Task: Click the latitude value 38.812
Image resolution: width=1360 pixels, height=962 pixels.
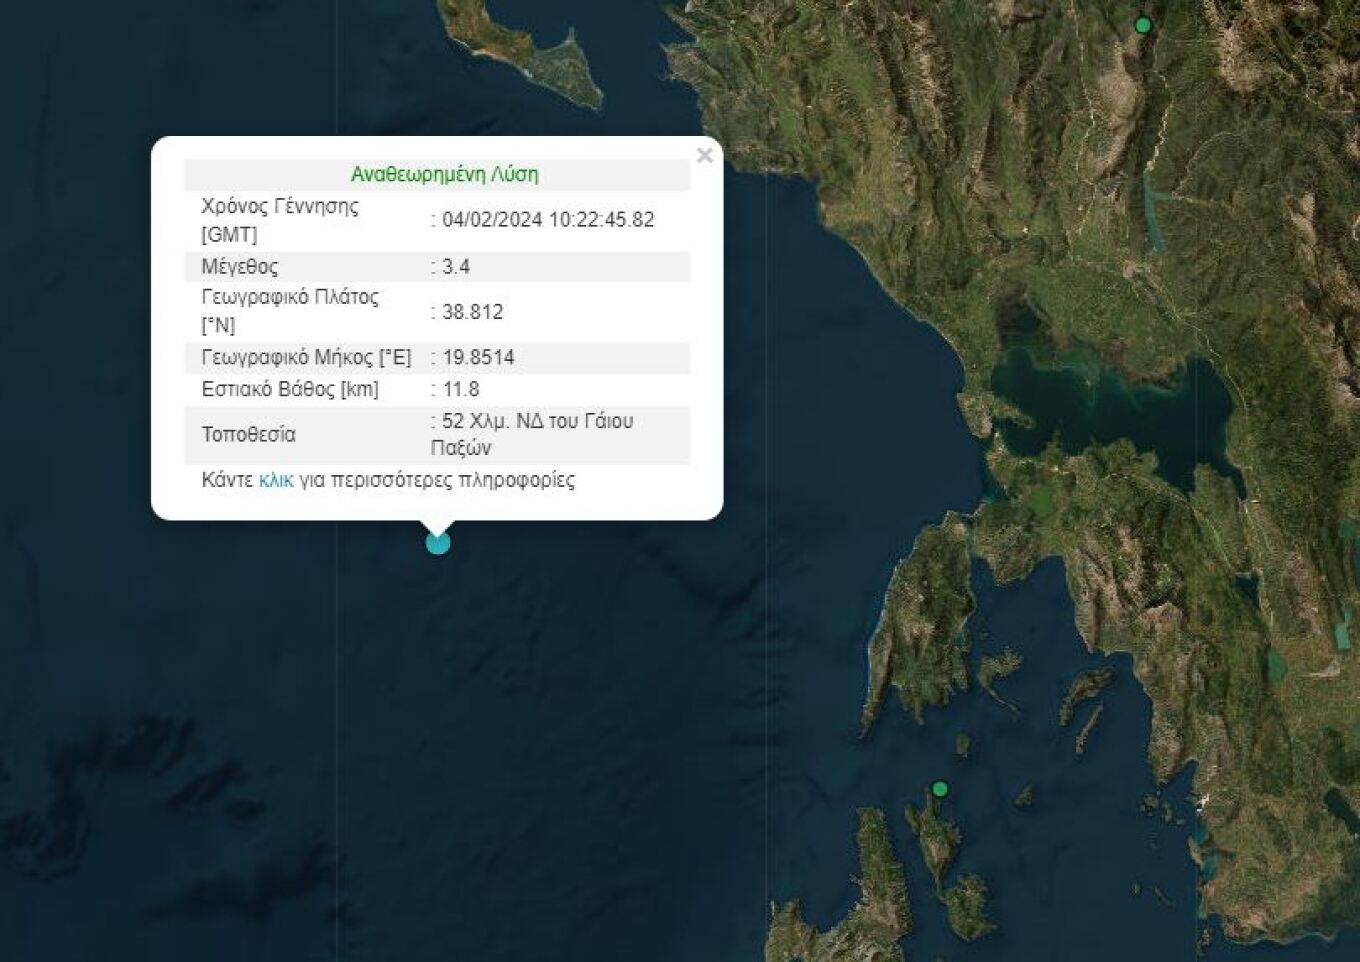Action: 472,312
